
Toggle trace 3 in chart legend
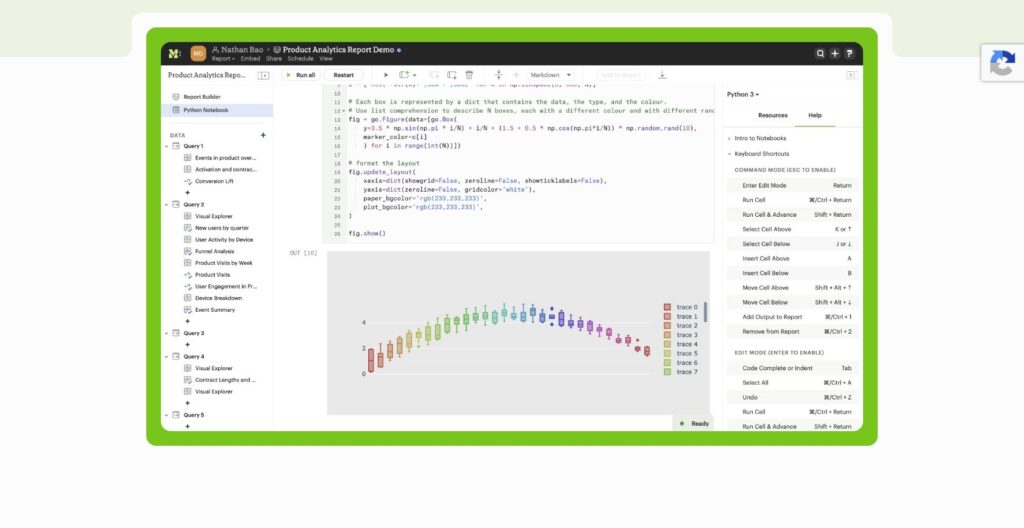pos(680,335)
